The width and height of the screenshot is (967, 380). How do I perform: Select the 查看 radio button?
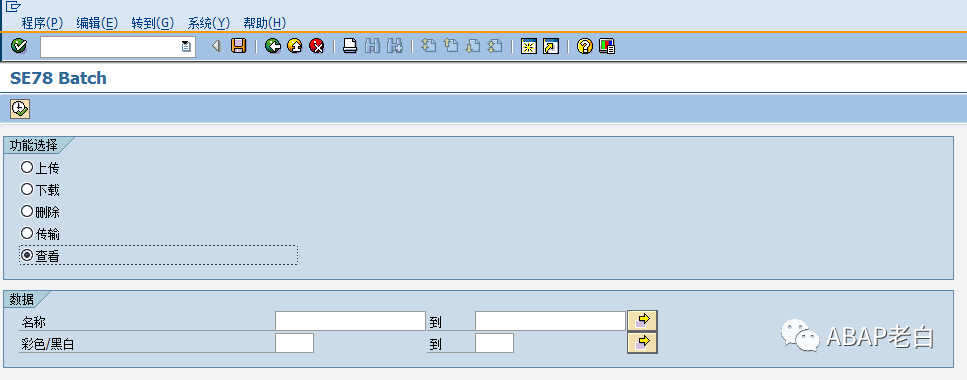pos(27,255)
